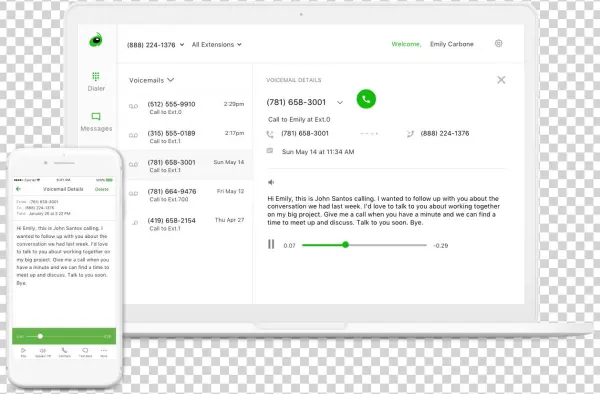The image size is (600, 394).
Task: Click the remaining time -0:29 label
Action: tap(440, 246)
